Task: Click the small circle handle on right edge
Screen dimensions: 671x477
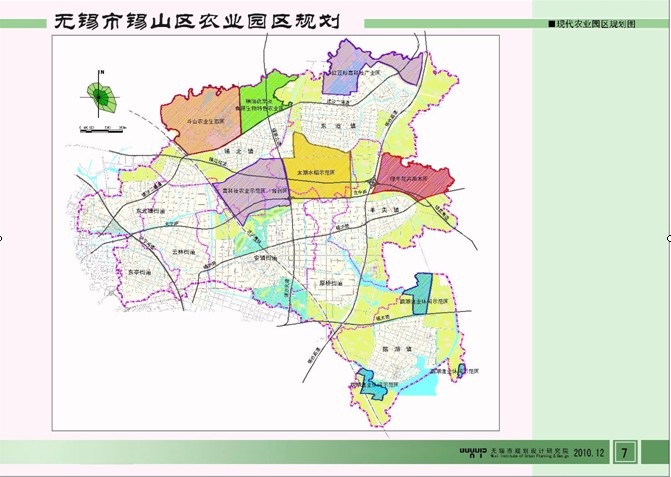Action: point(668,238)
